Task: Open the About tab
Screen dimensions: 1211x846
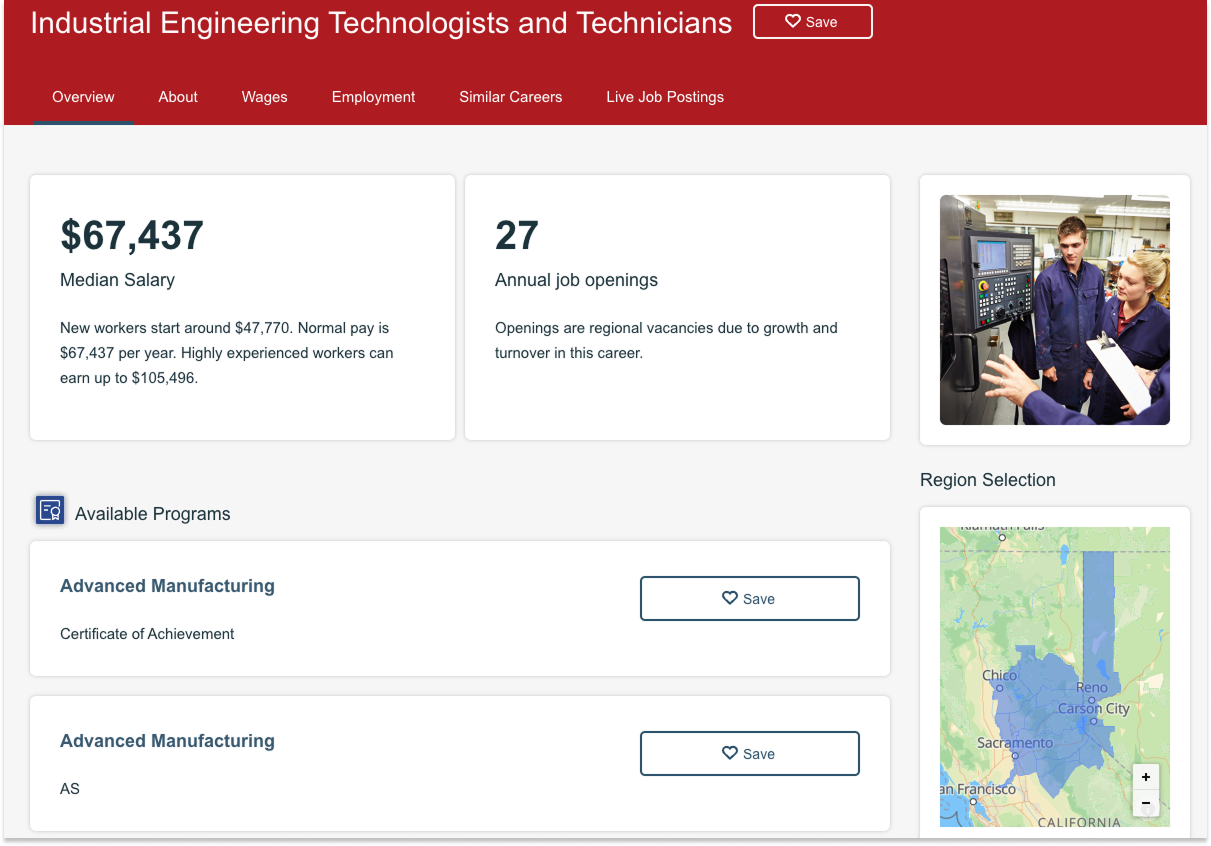Action: tap(178, 97)
